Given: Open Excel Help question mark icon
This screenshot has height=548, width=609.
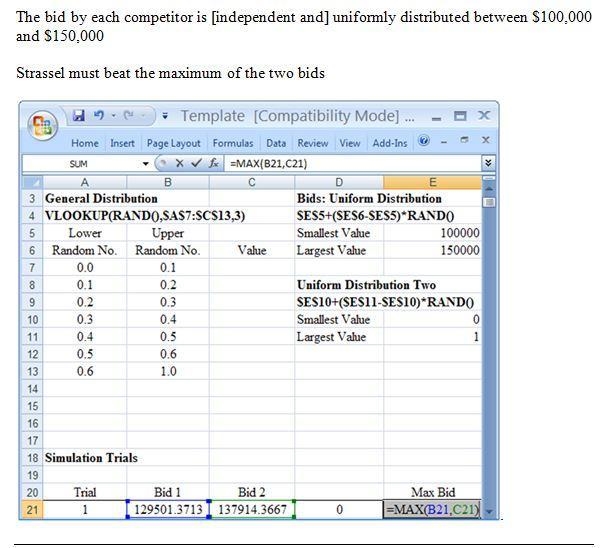Looking at the screenshot, I should coord(424,141).
